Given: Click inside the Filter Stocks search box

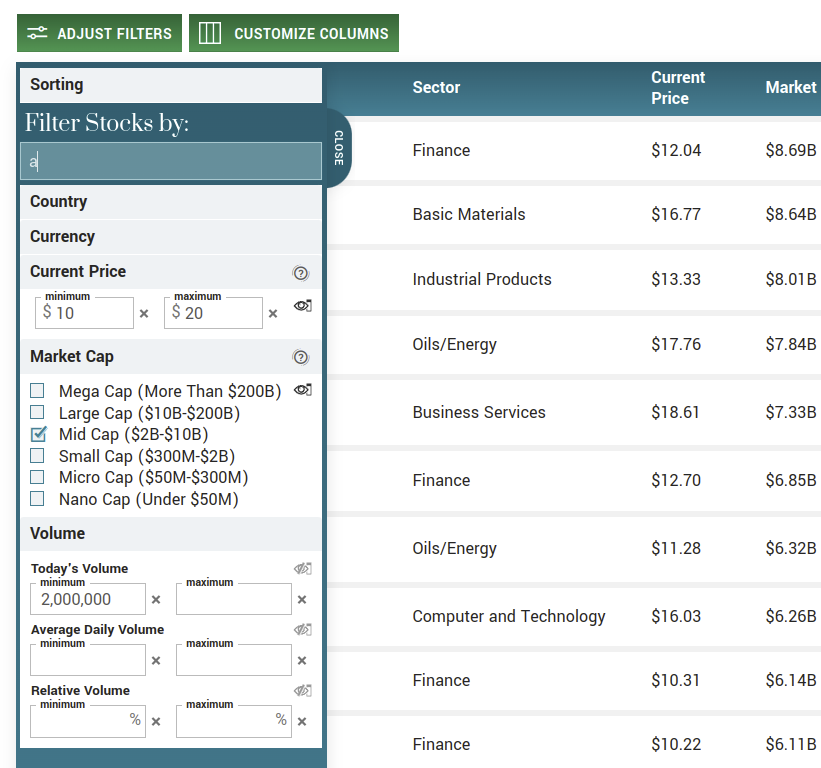Looking at the screenshot, I should pos(170,160).
